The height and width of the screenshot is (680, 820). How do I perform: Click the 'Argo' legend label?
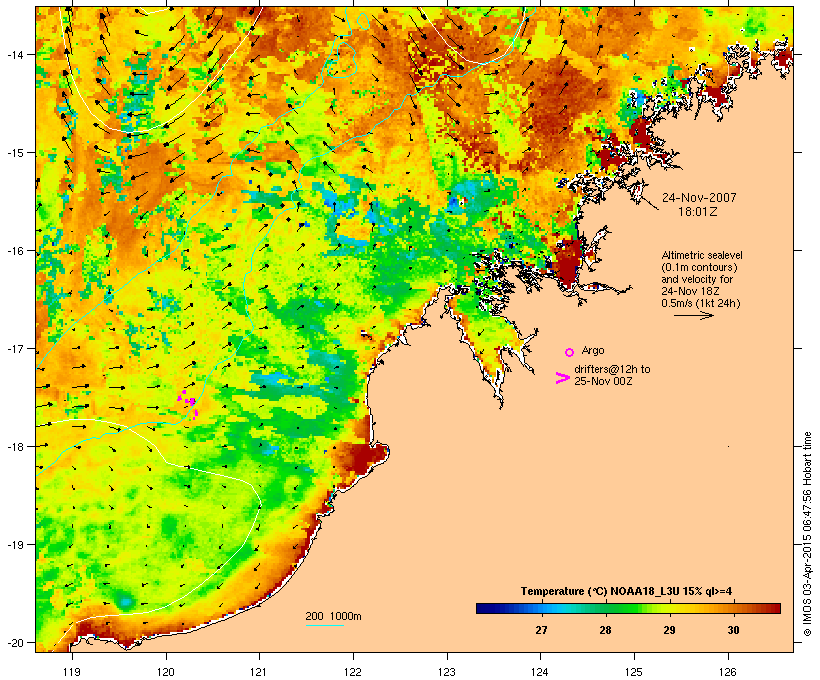pos(593,350)
